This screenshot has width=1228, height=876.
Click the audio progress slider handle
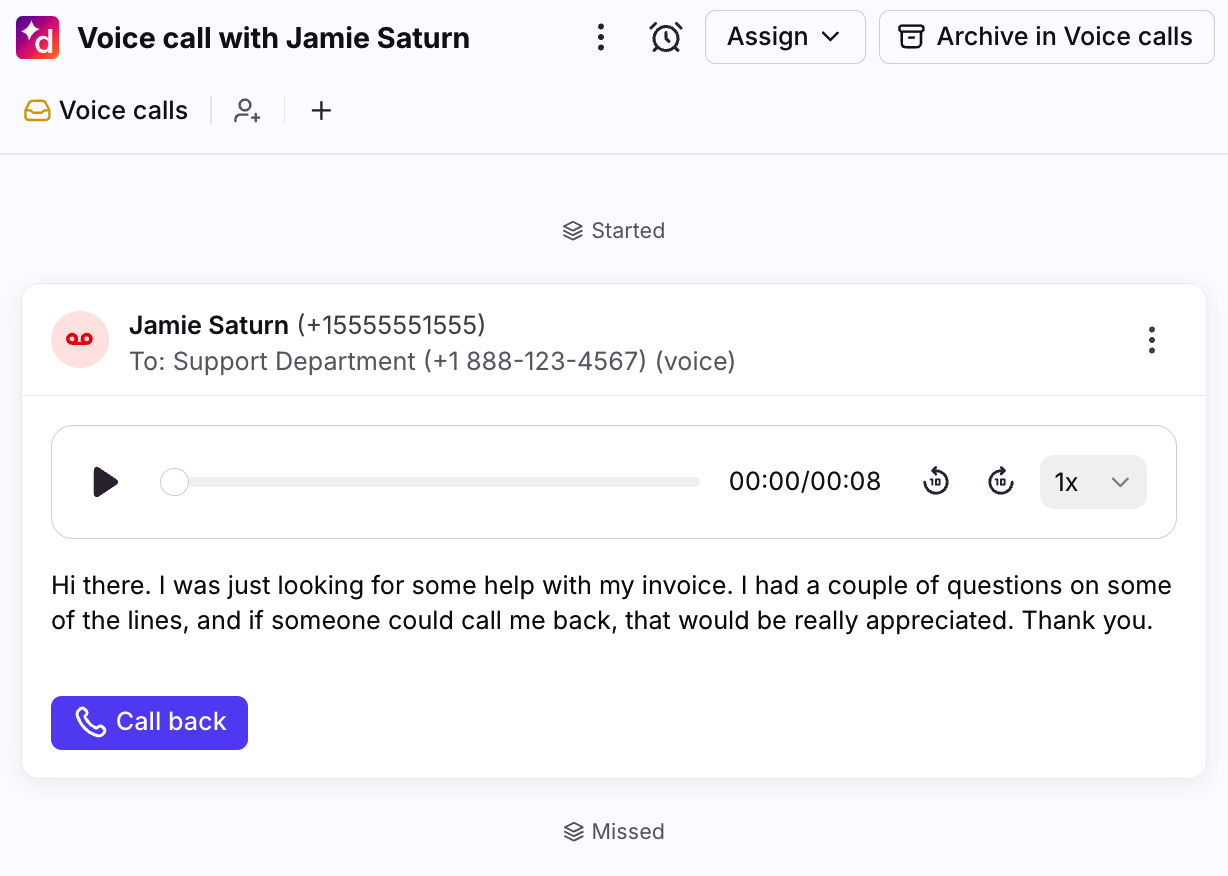pyautogui.click(x=175, y=482)
